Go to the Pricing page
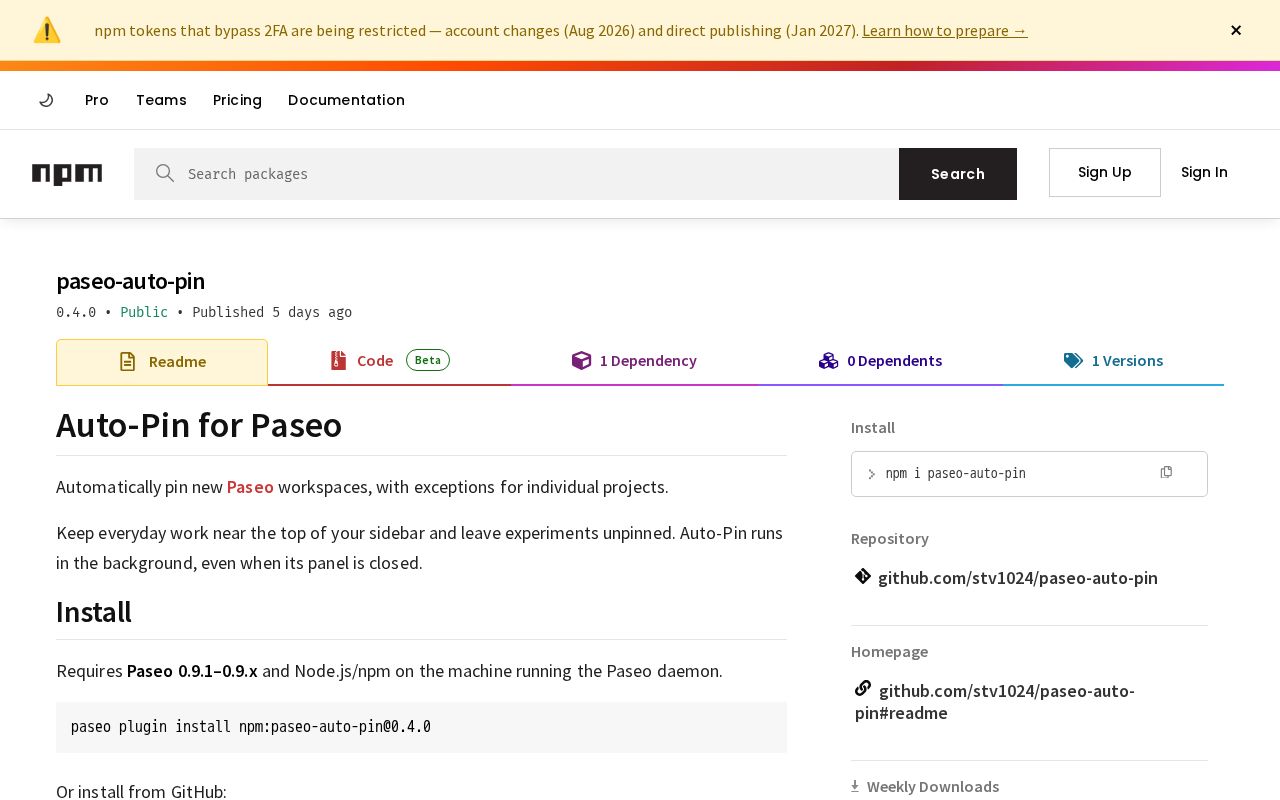The height and width of the screenshot is (800, 1280). tap(237, 100)
